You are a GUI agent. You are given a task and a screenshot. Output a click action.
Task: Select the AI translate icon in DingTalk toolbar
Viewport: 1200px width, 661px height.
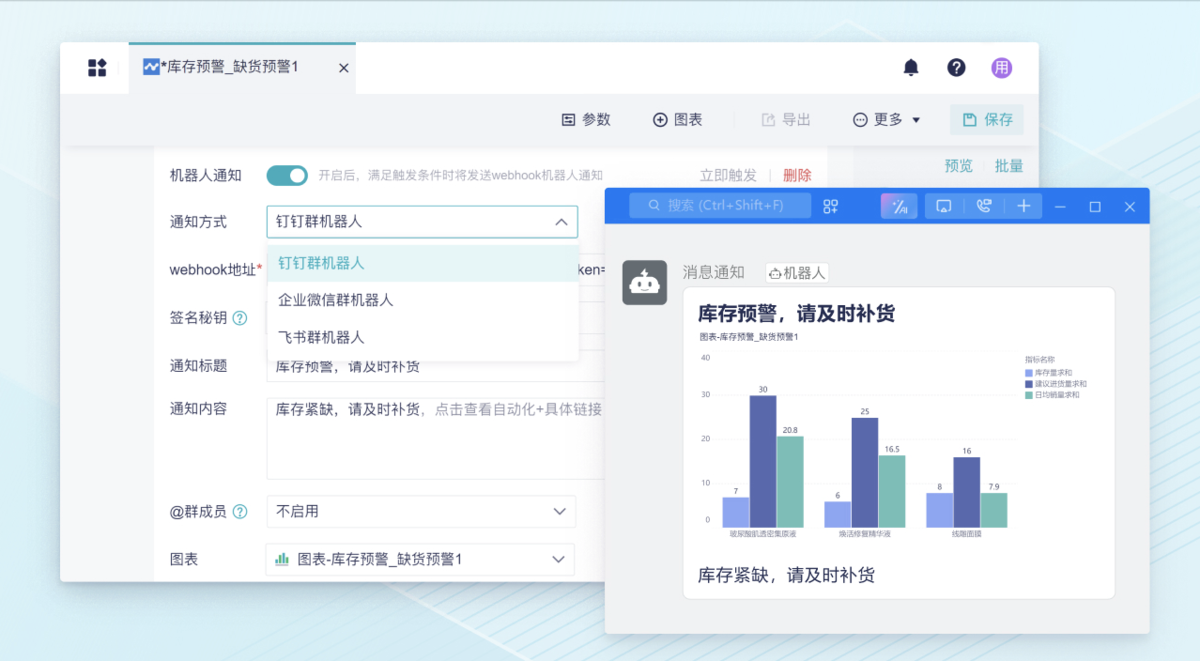point(898,205)
